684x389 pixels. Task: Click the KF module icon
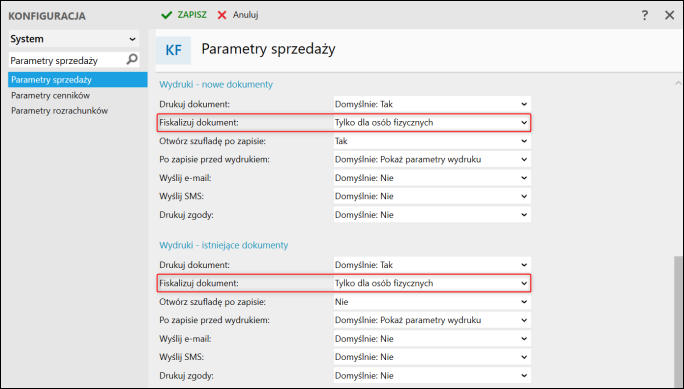[173, 50]
